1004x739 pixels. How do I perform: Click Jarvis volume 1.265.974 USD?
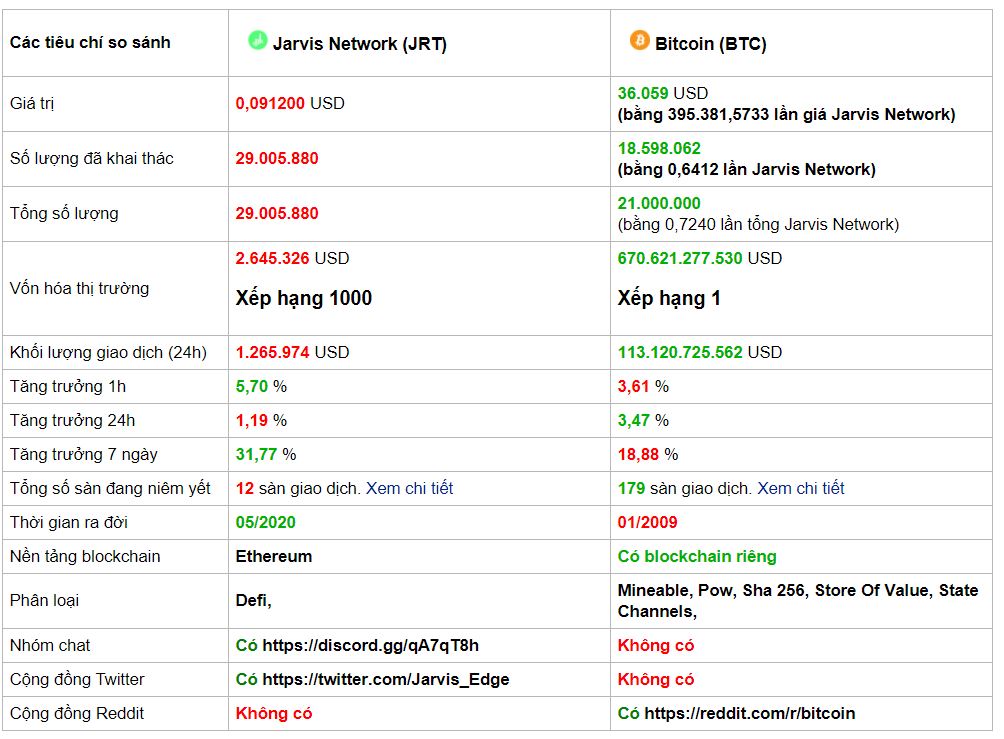[x=292, y=353]
